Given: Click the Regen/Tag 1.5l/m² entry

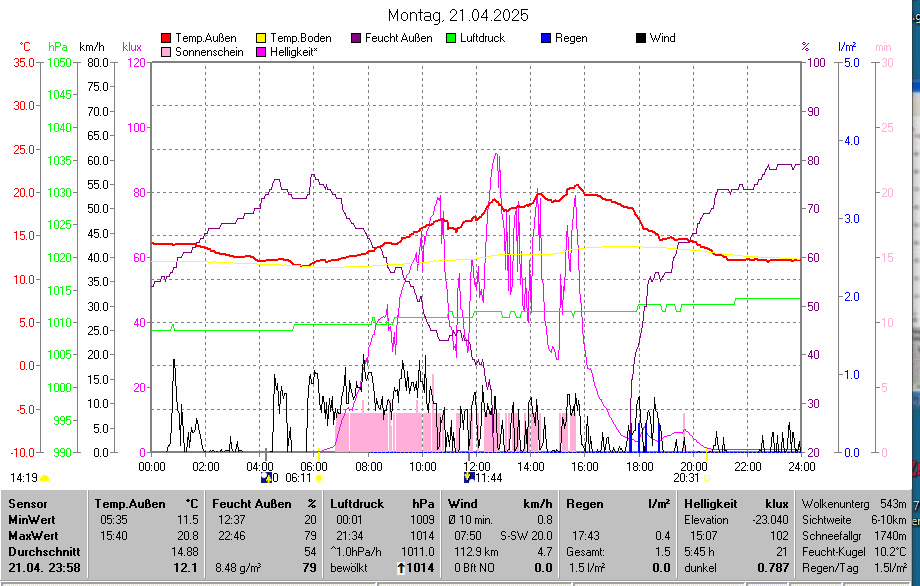Looking at the screenshot, I should 854,568.
